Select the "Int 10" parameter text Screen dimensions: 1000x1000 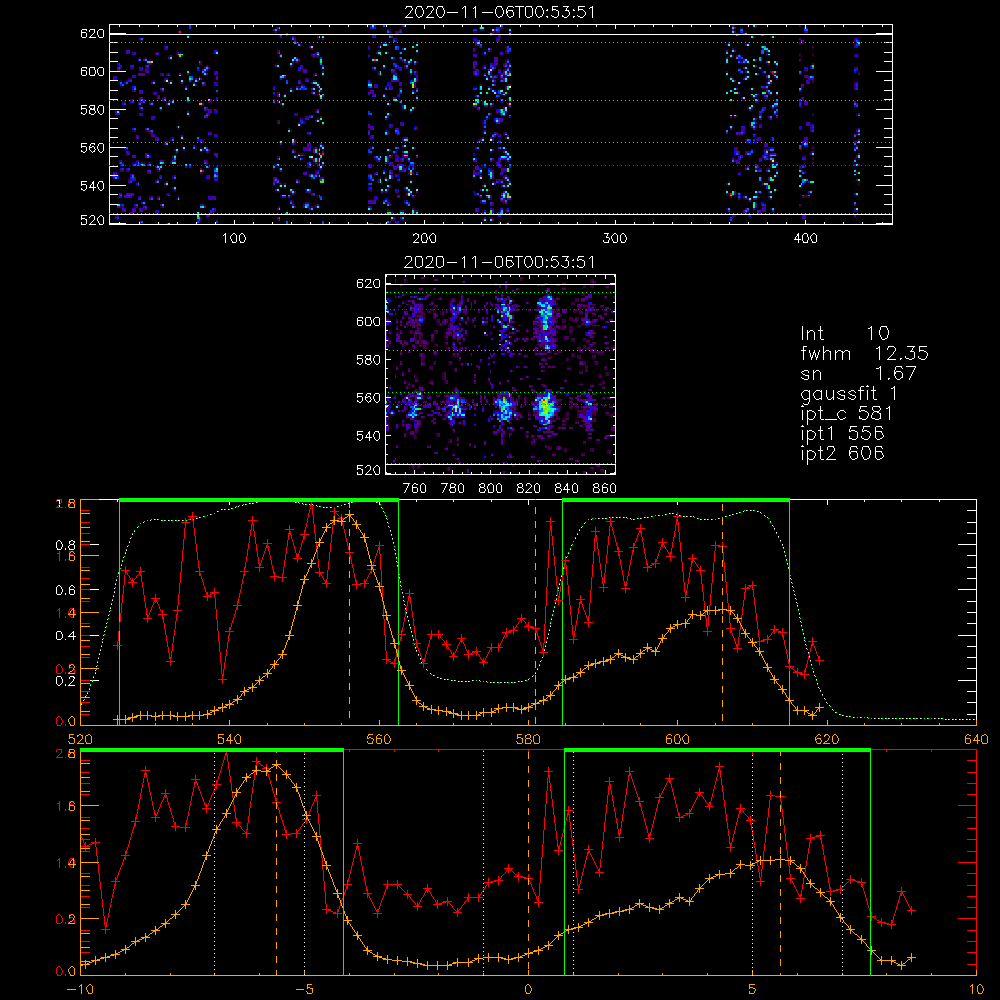point(844,333)
